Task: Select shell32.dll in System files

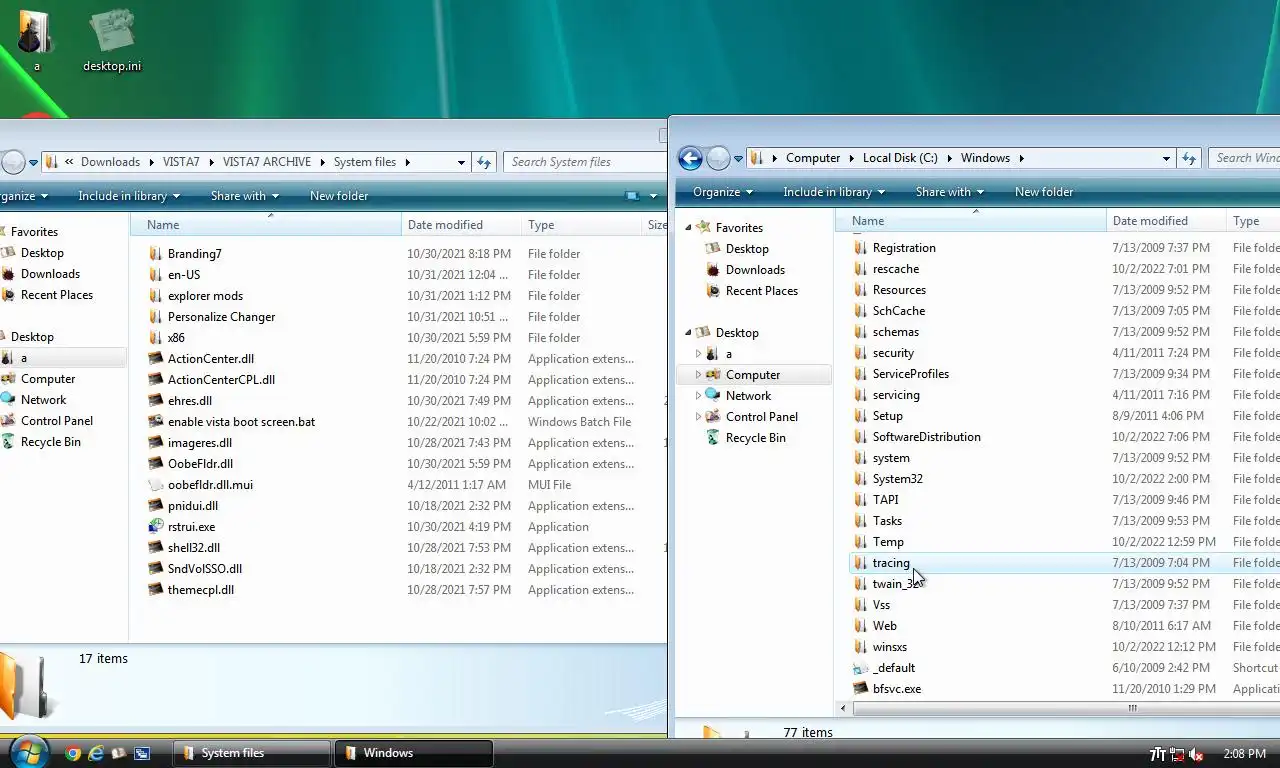Action: (x=194, y=548)
